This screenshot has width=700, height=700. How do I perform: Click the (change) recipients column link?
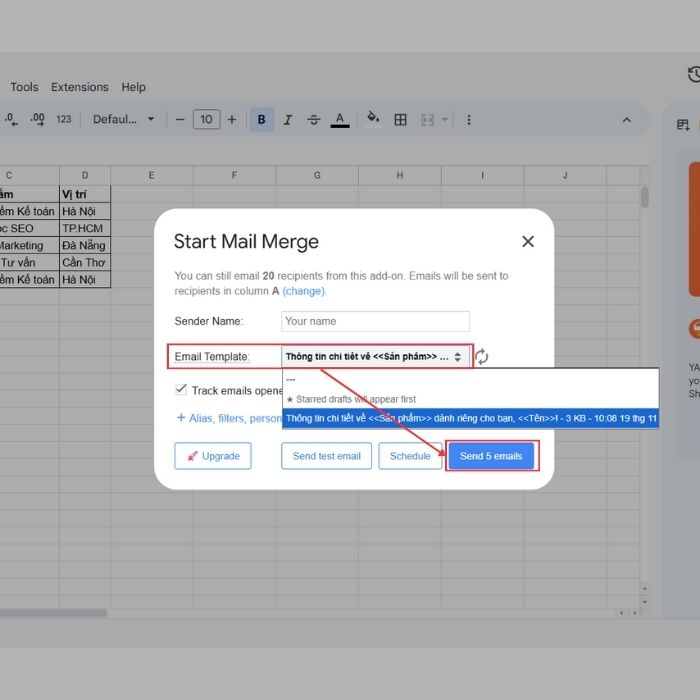304,291
